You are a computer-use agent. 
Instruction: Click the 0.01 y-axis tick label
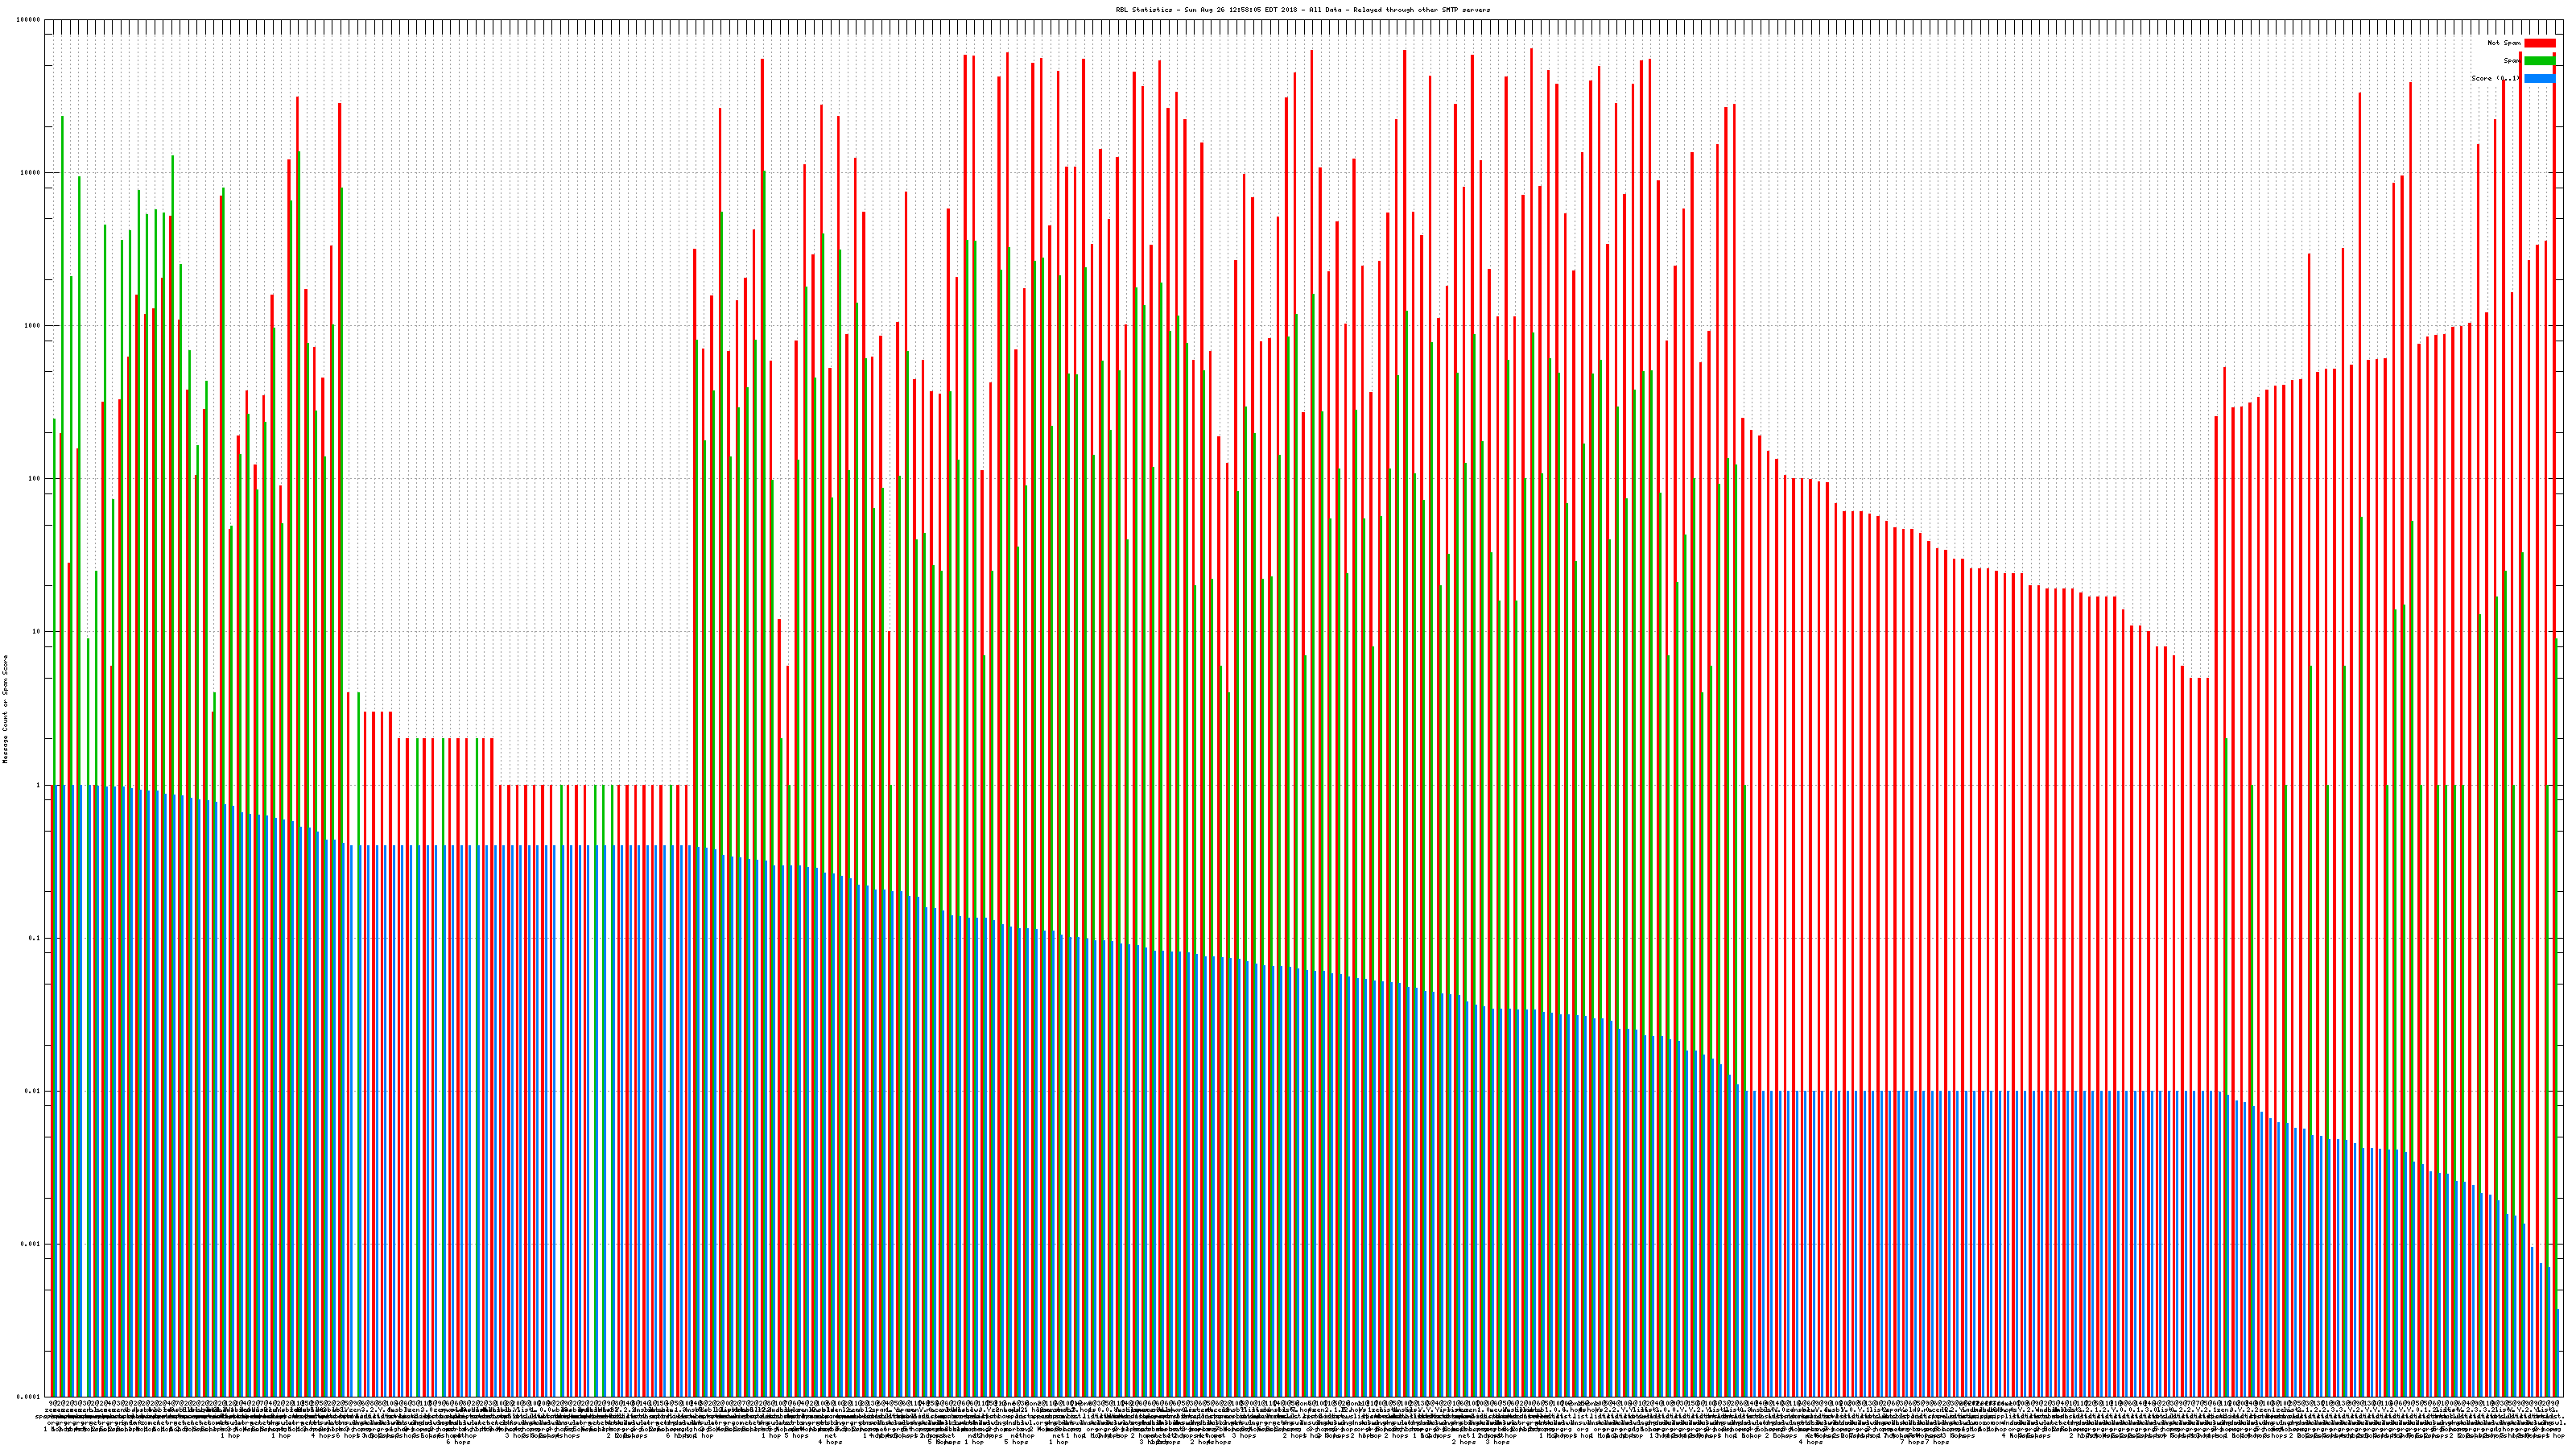click(x=33, y=1091)
